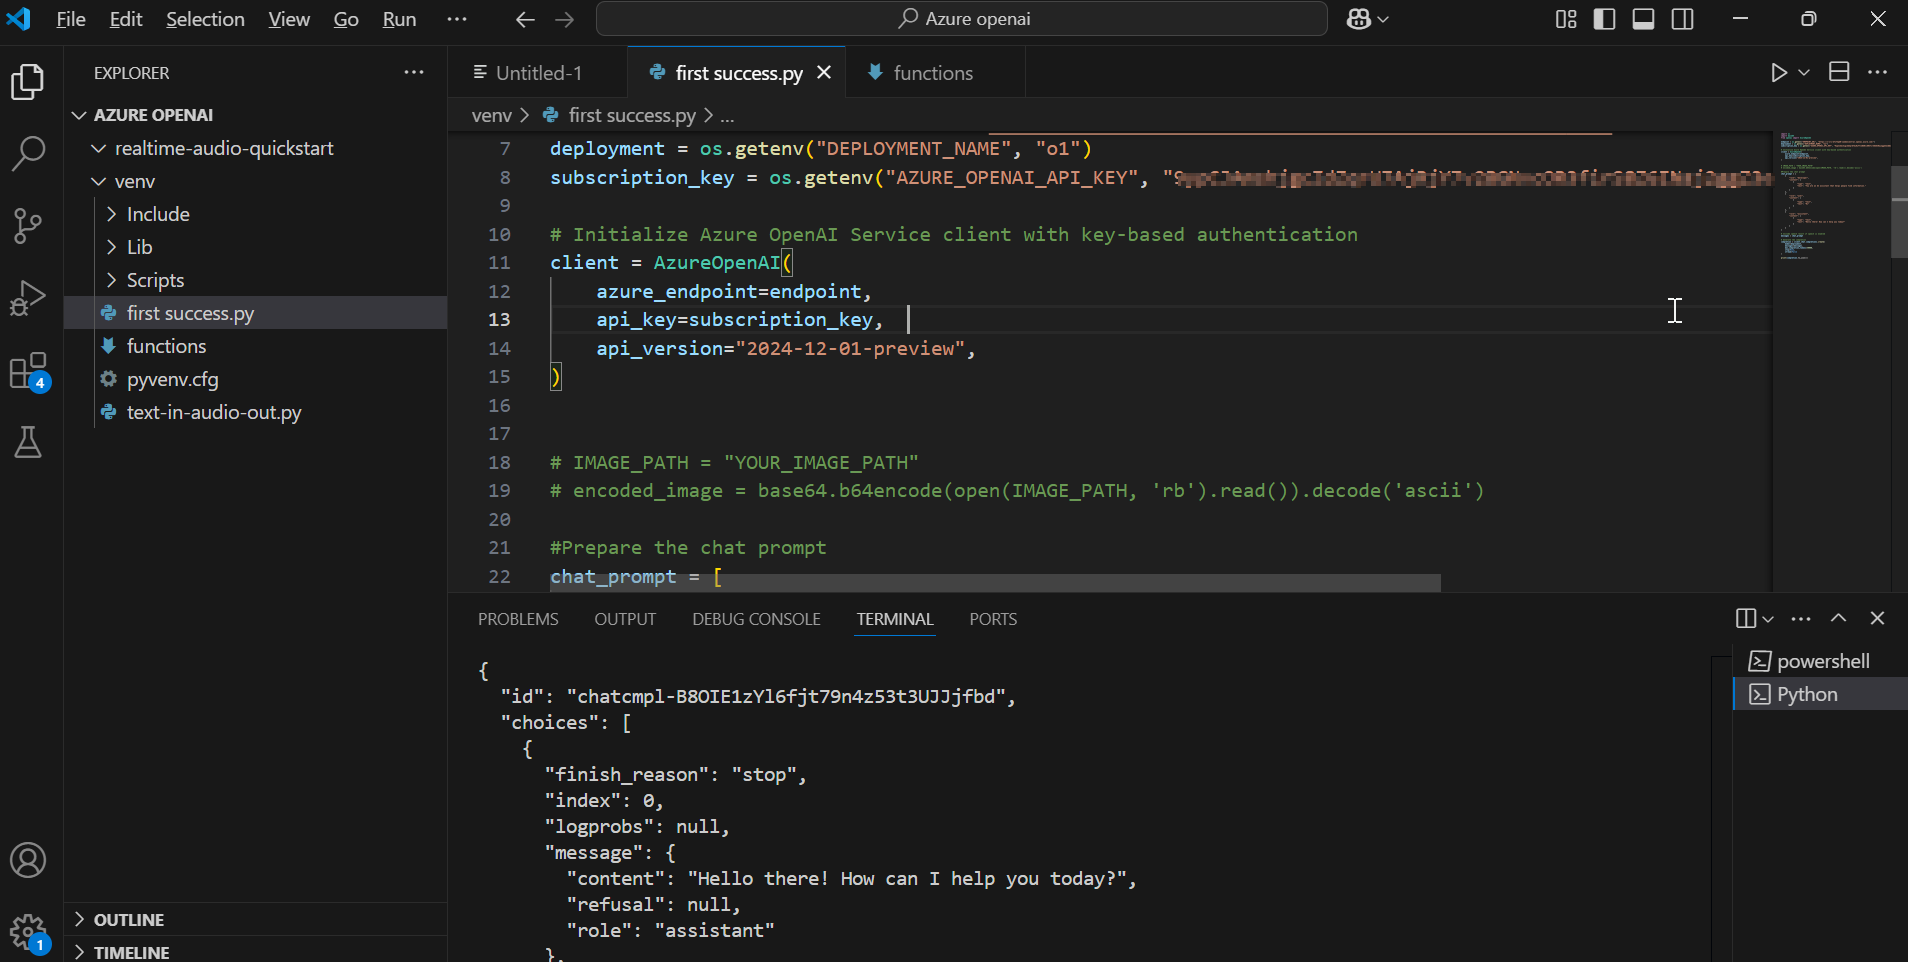Open Copilot dropdown chevron
This screenshot has width=1908, height=962.
(x=1383, y=19)
